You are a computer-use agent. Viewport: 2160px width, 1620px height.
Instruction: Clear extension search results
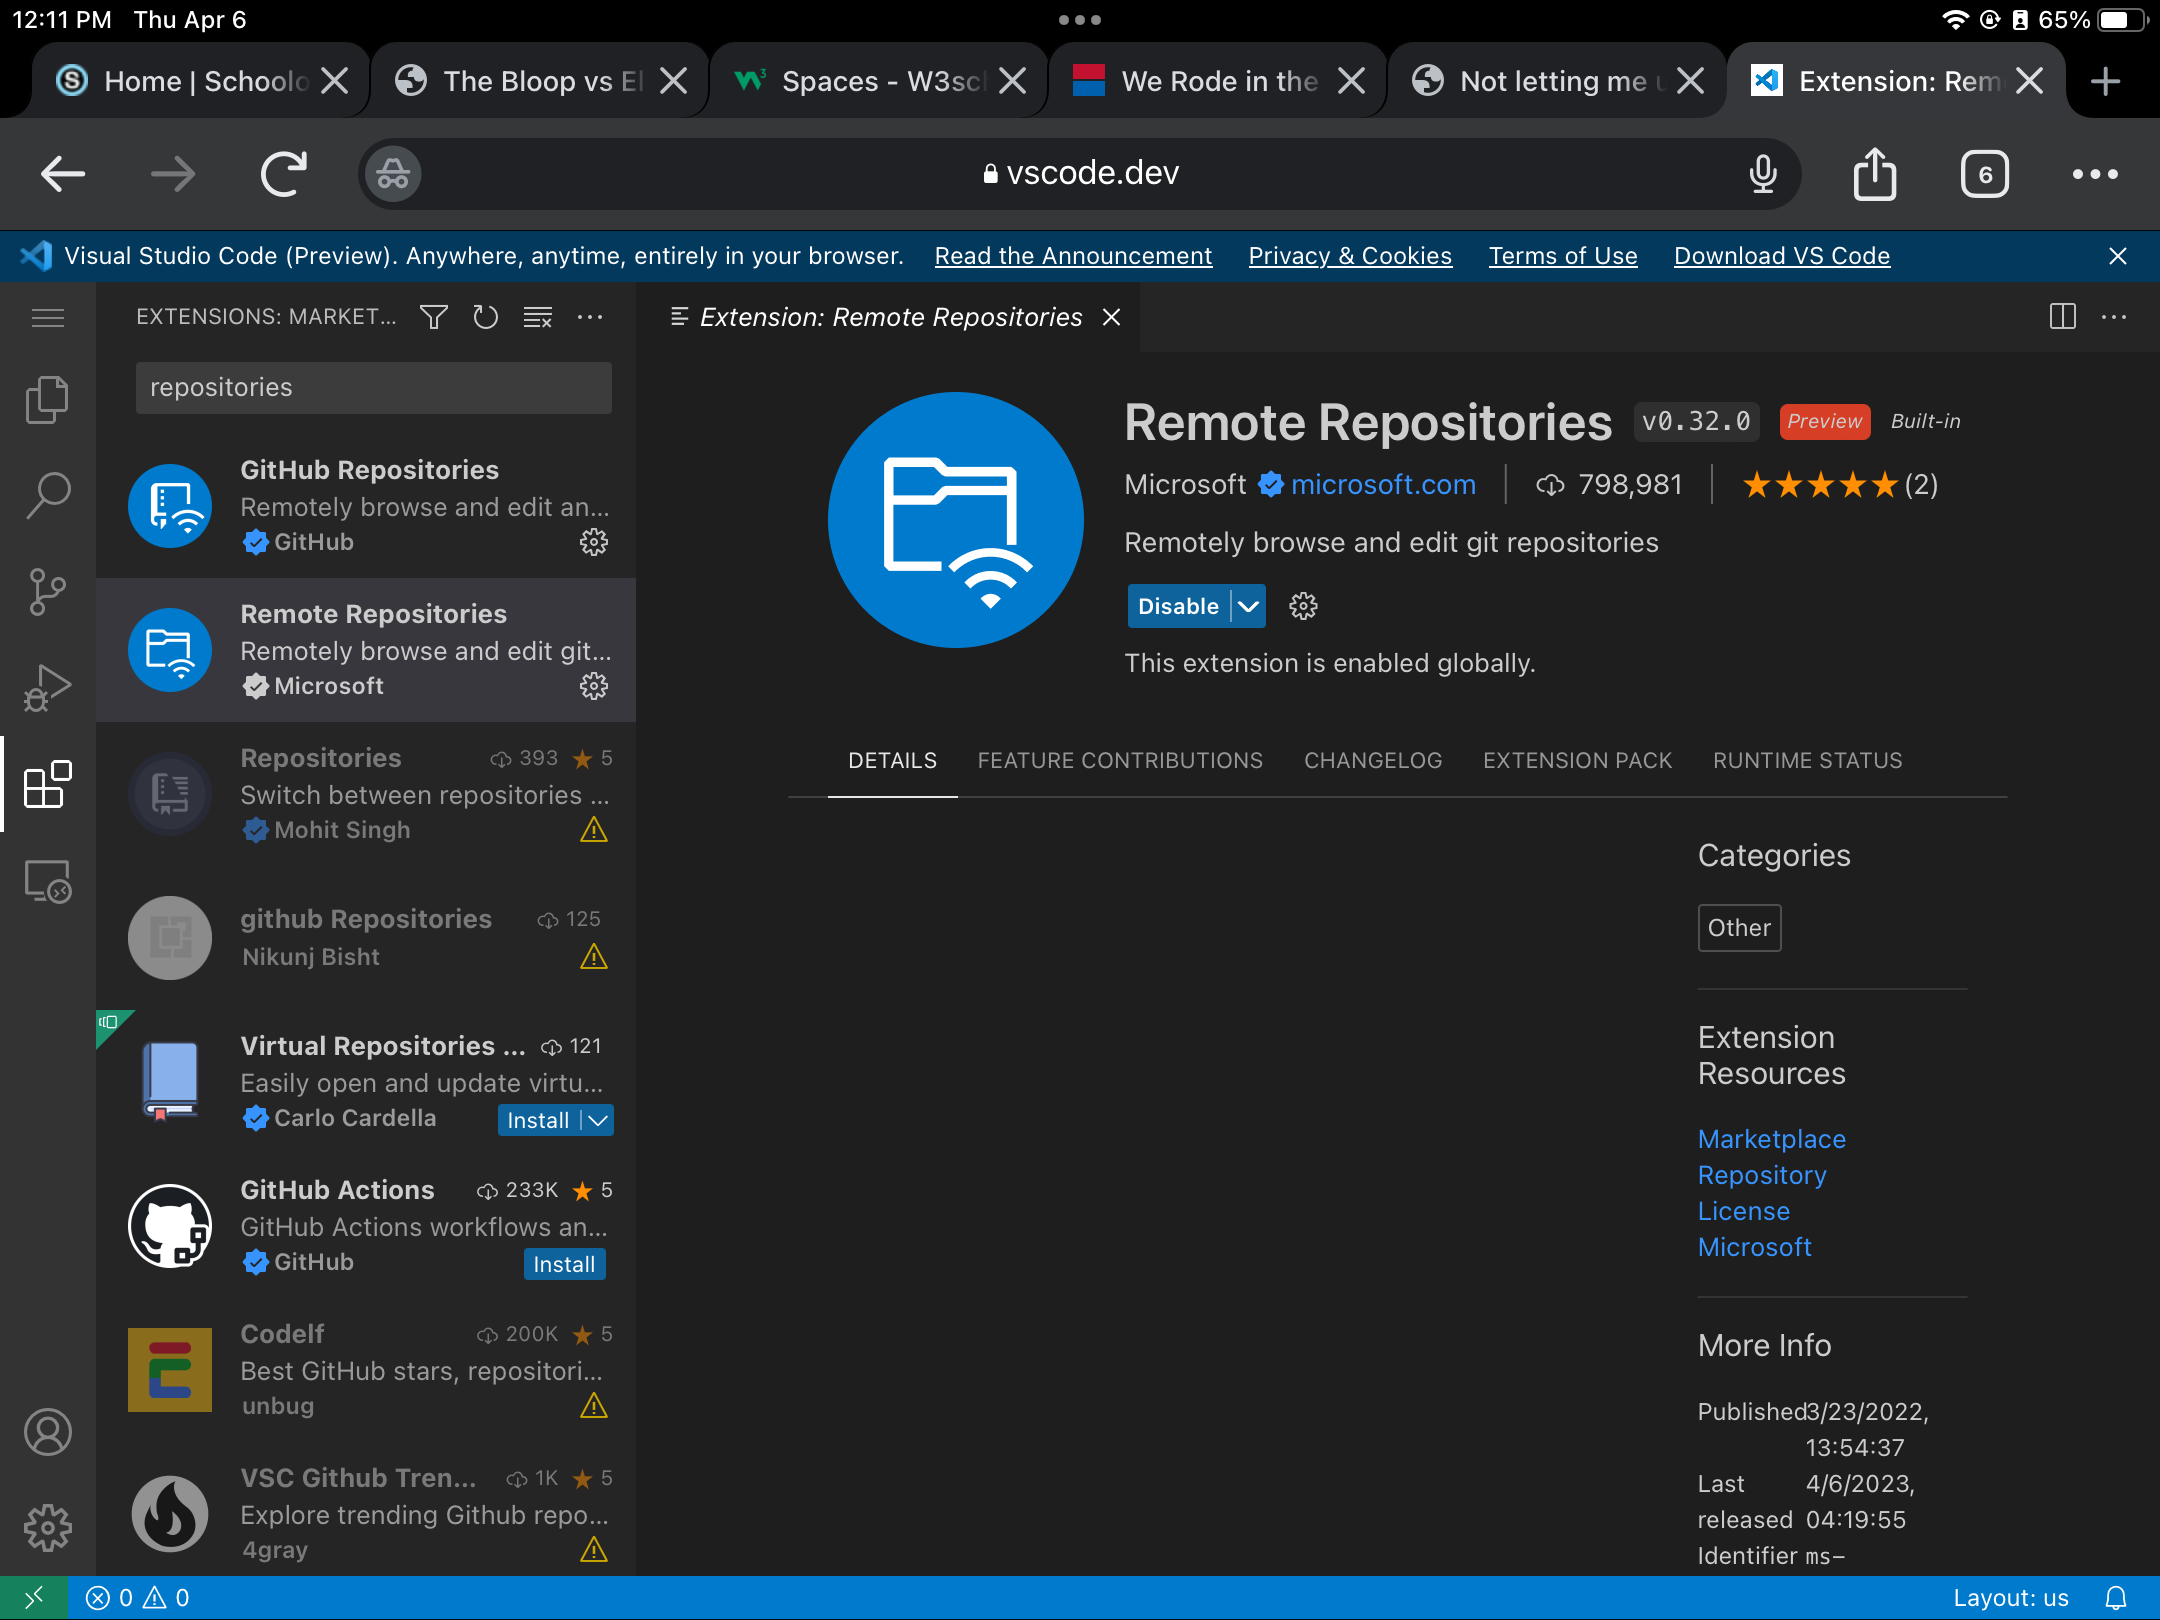coord(538,317)
